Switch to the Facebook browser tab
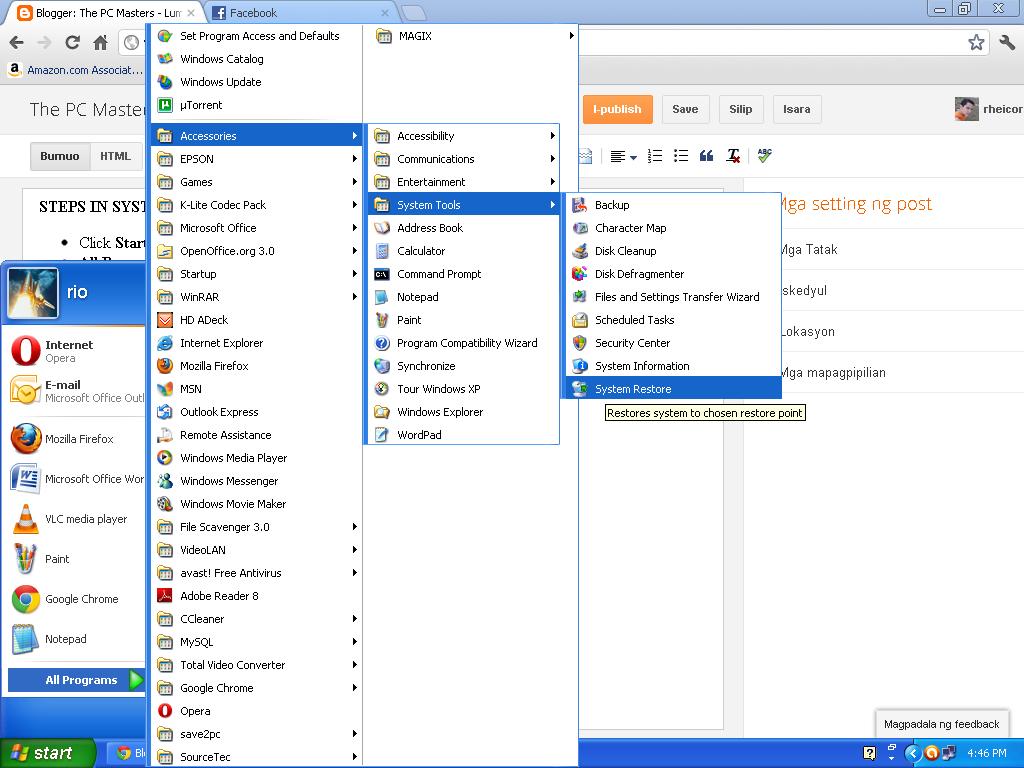The width and height of the screenshot is (1024, 768). pos(300,12)
